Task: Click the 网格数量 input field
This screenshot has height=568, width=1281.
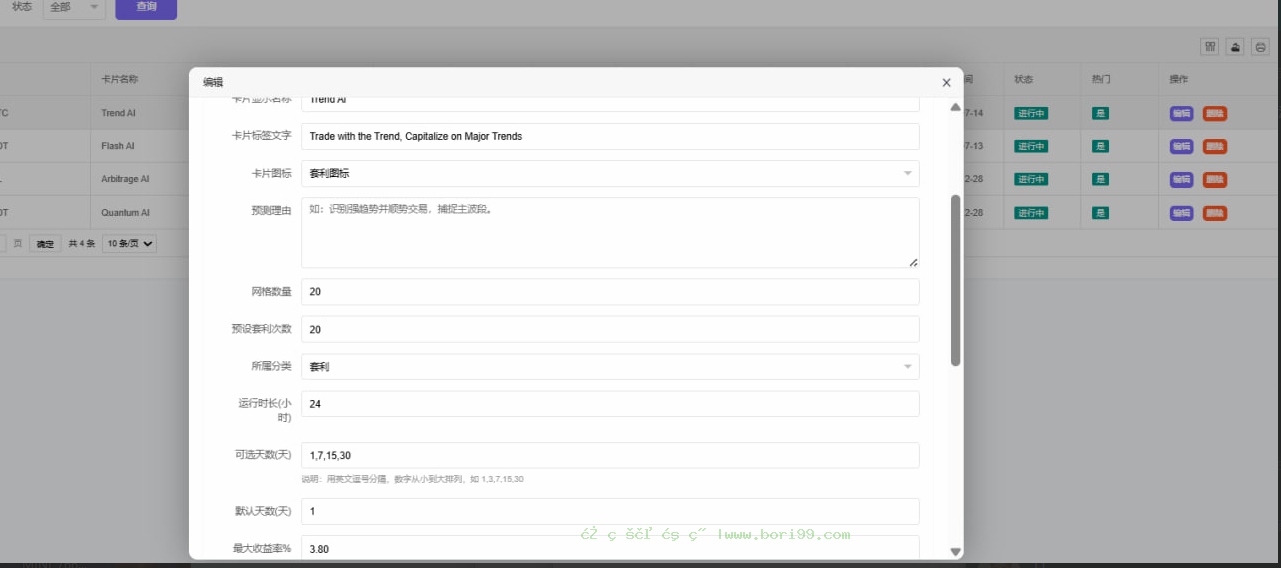Action: pos(610,292)
